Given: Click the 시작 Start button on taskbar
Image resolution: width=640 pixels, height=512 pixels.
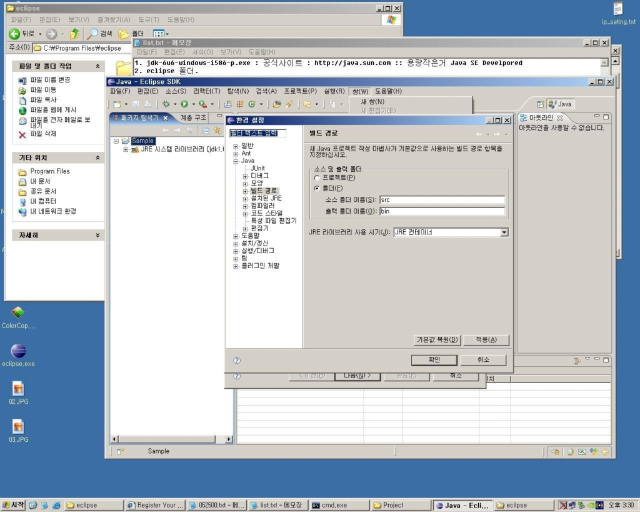Looking at the screenshot, I should pyautogui.click(x=13, y=505).
